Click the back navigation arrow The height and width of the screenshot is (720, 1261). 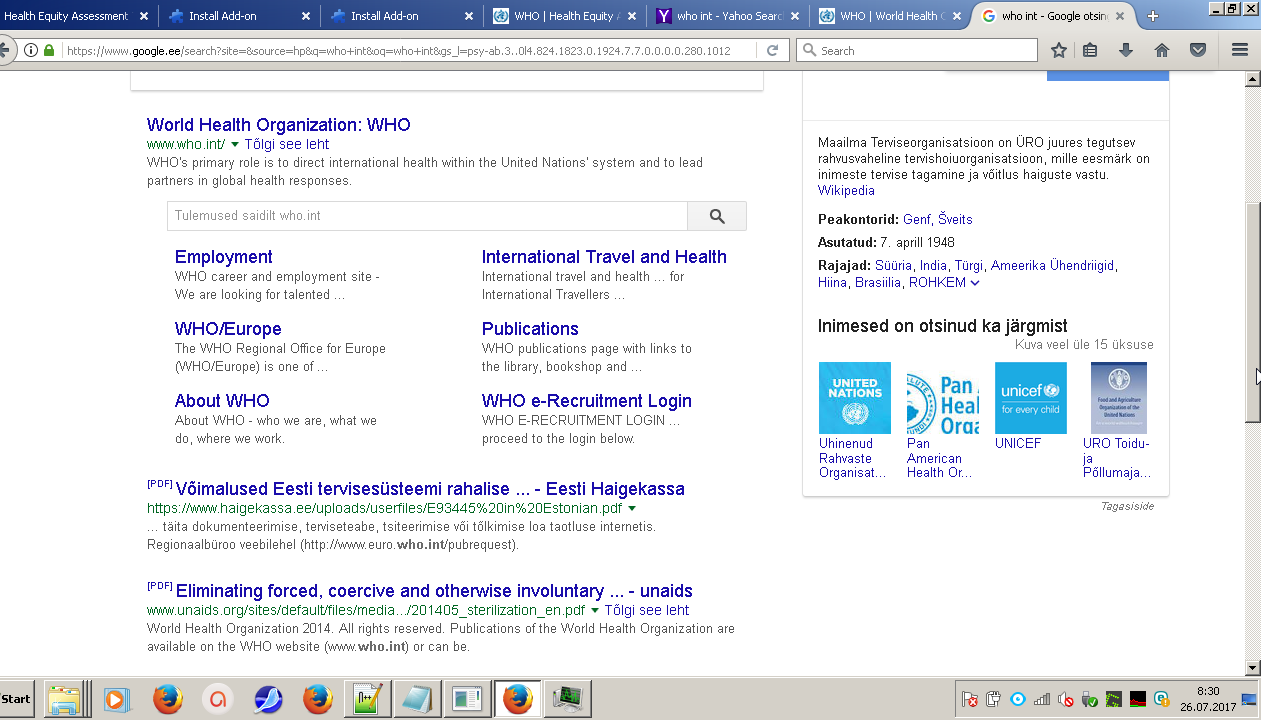(x=6, y=50)
